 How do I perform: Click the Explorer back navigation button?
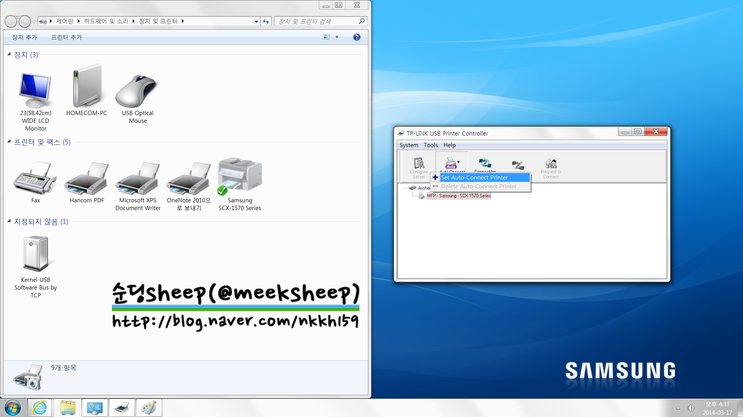click(11, 21)
